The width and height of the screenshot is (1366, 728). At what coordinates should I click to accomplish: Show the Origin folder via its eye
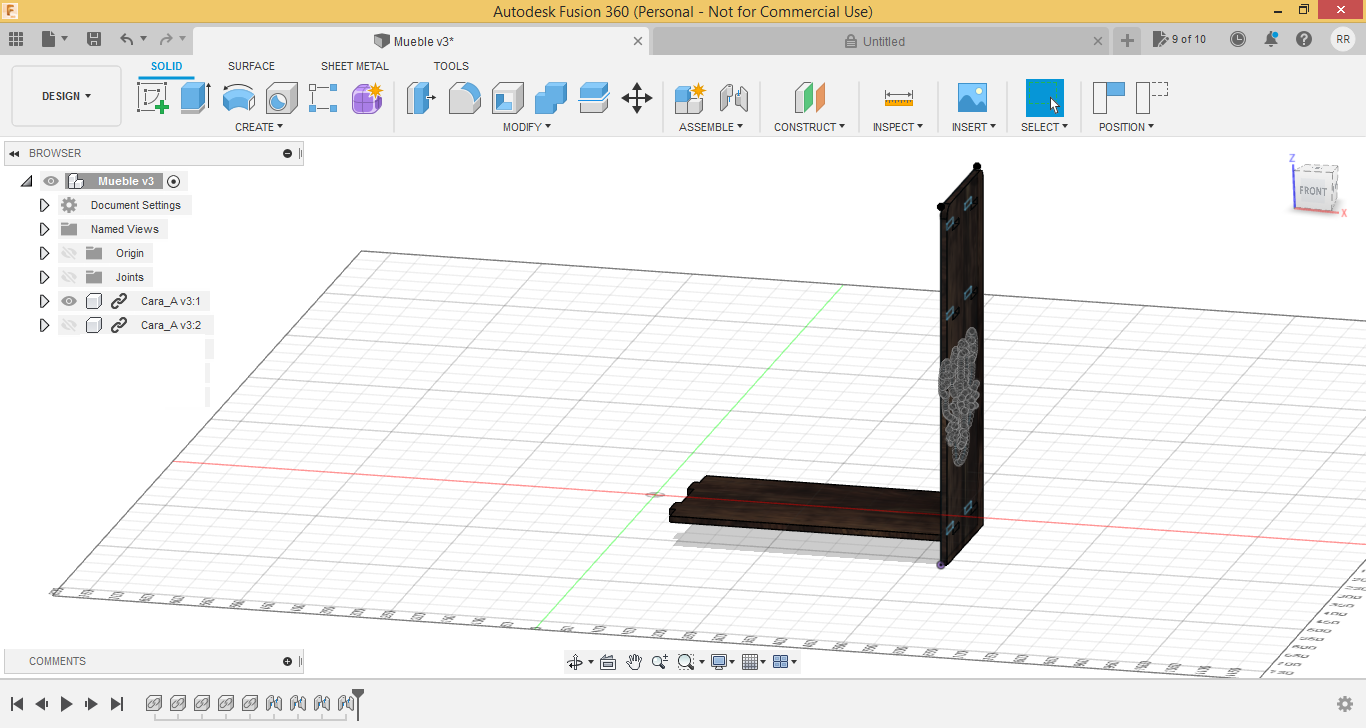pyautogui.click(x=69, y=253)
